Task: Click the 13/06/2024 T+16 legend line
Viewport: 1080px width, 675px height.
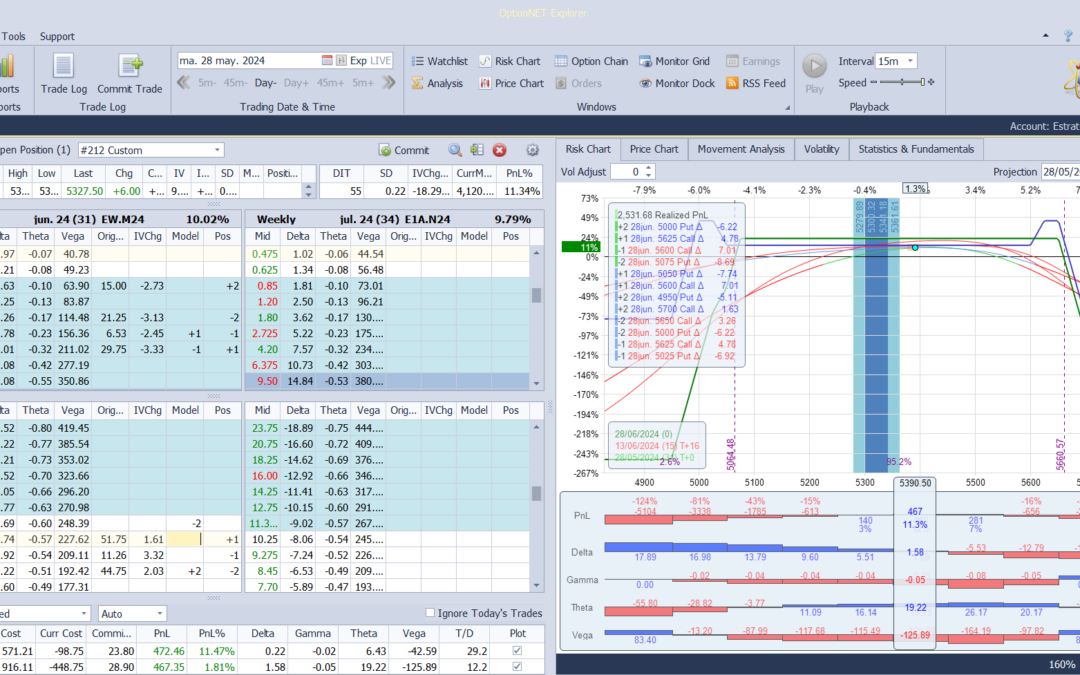Action: tap(656, 446)
